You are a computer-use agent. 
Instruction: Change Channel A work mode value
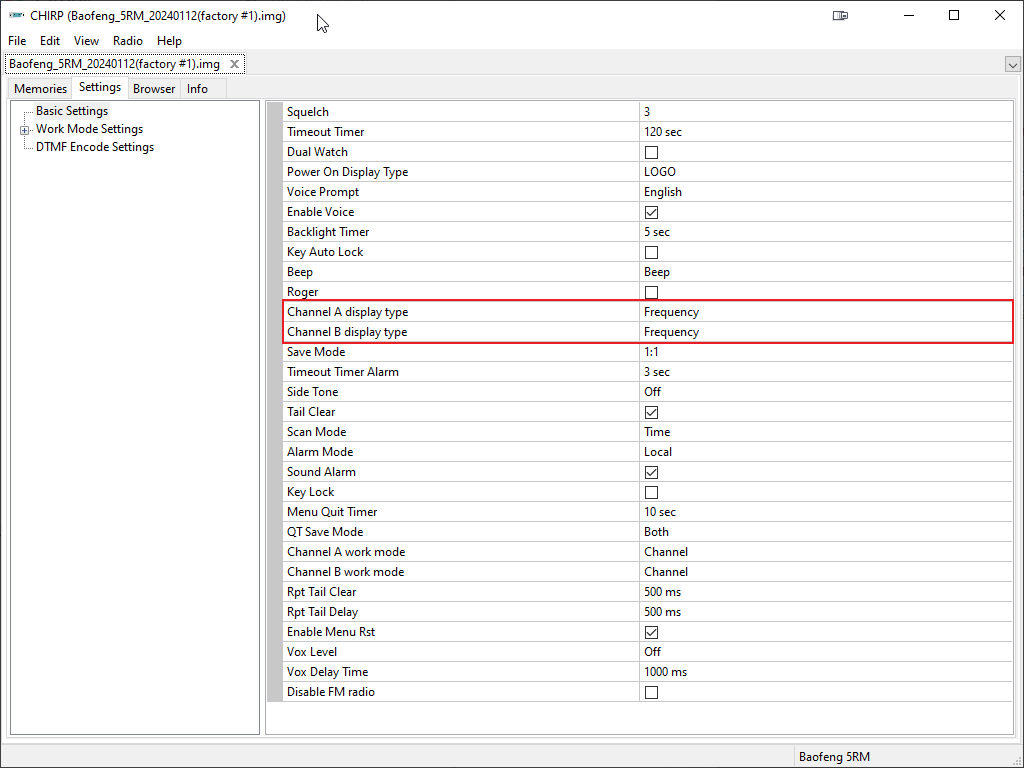point(825,552)
